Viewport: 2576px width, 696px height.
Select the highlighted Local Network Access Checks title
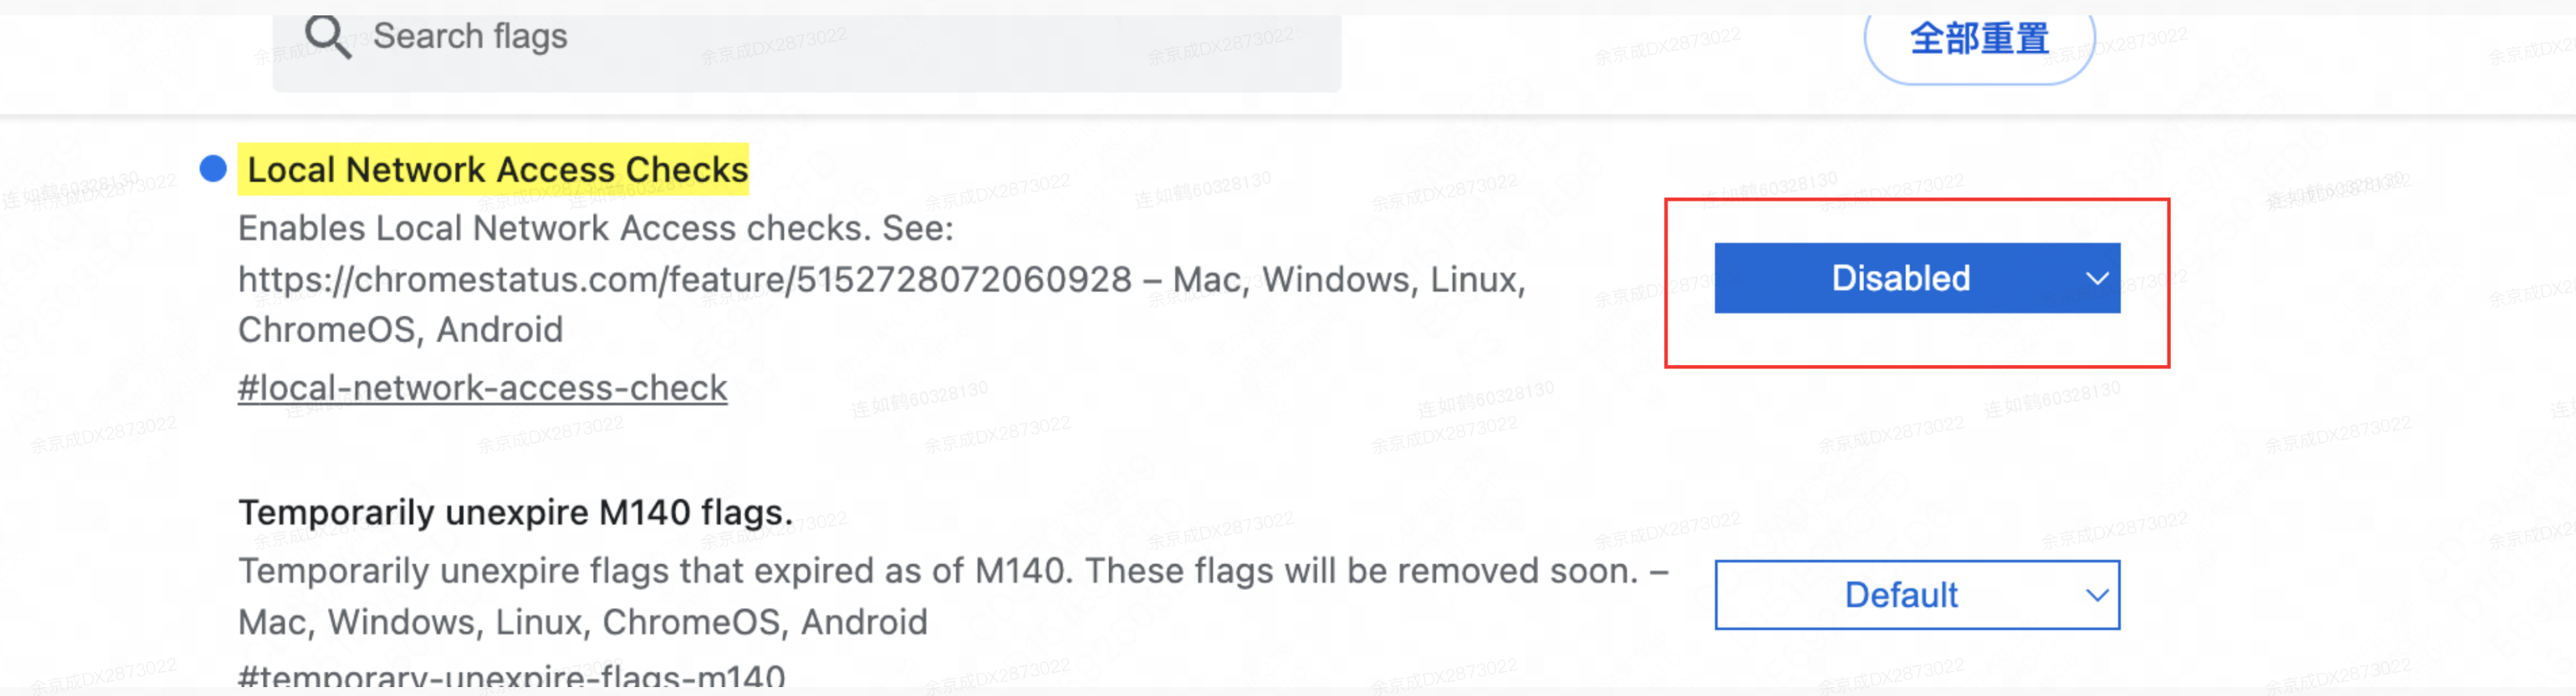(x=497, y=169)
